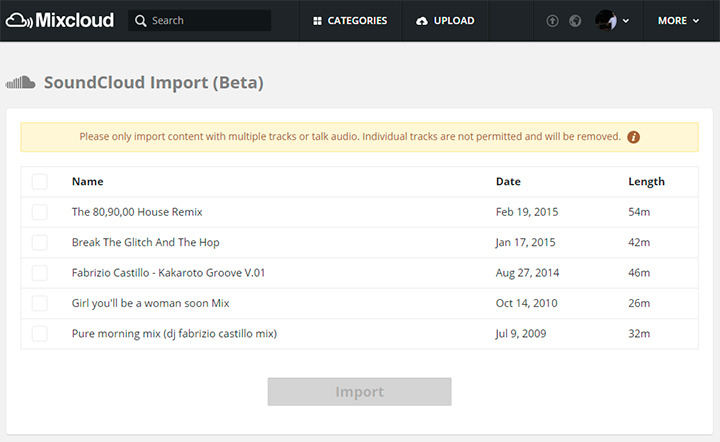Click the SoundCloud Import (Beta) heading
The image size is (720, 442).
coord(153,83)
